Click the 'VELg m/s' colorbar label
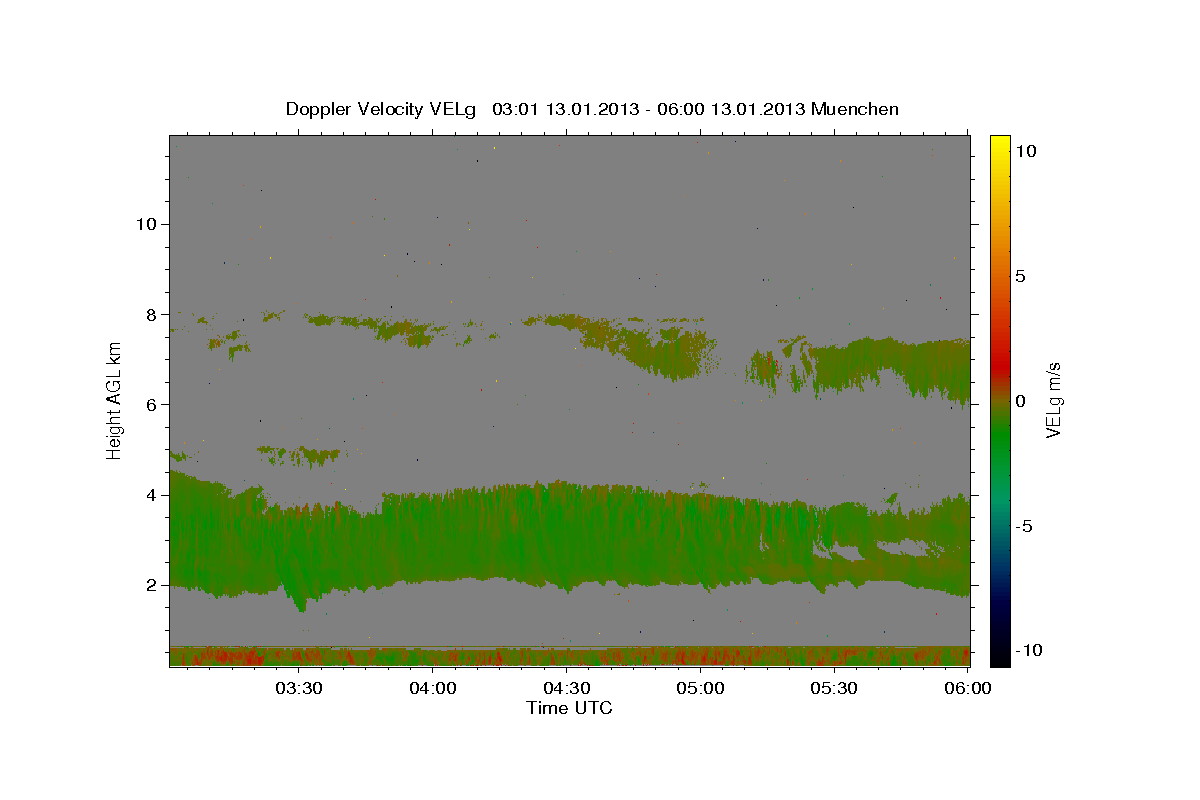Image resolution: width=1200 pixels, height=800 pixels. (x=1054, y=399)
